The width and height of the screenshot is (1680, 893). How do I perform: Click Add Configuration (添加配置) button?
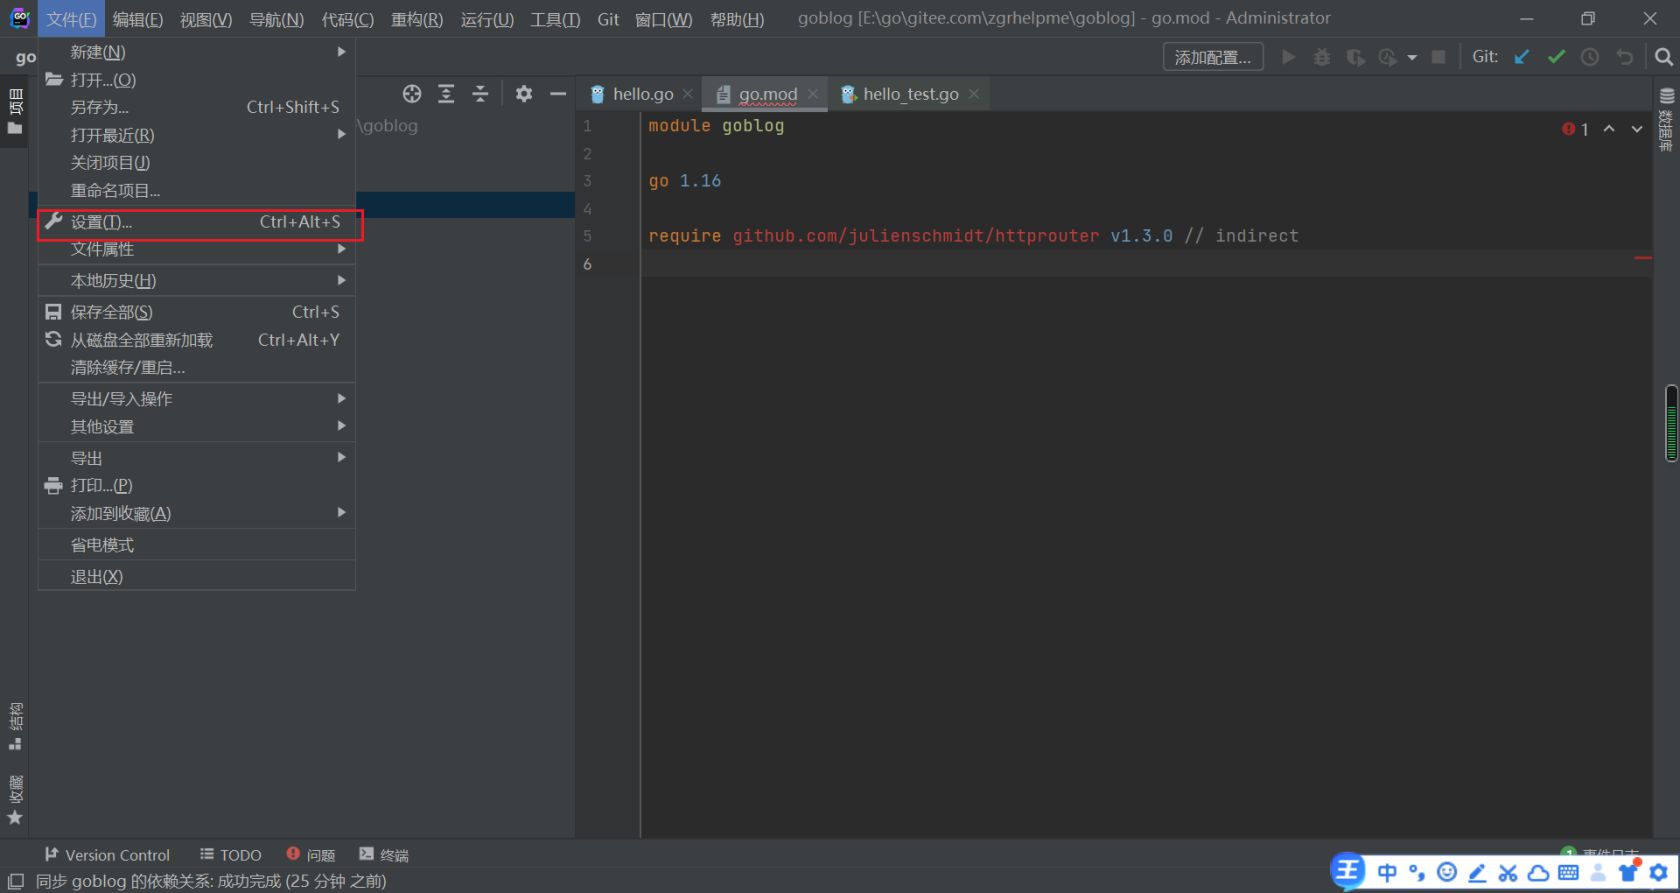coord(1213,57)
